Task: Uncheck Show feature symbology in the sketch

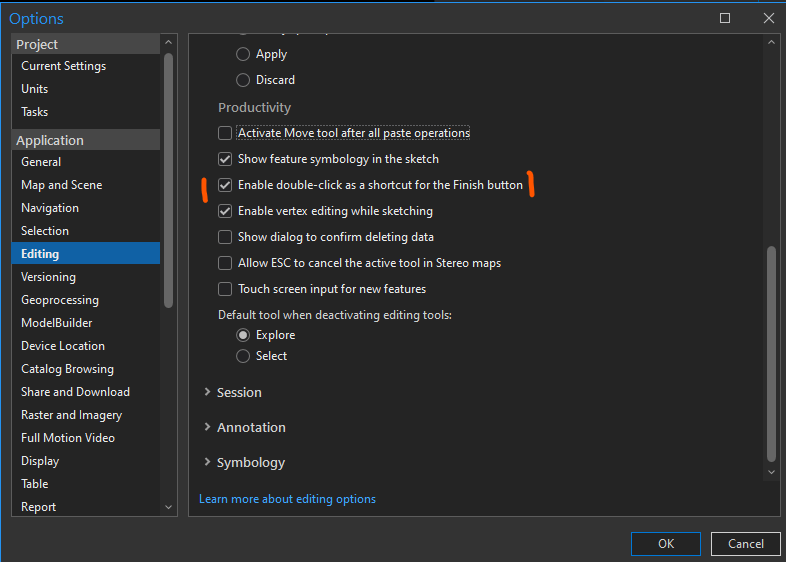Action: click(x=225, y=159)
